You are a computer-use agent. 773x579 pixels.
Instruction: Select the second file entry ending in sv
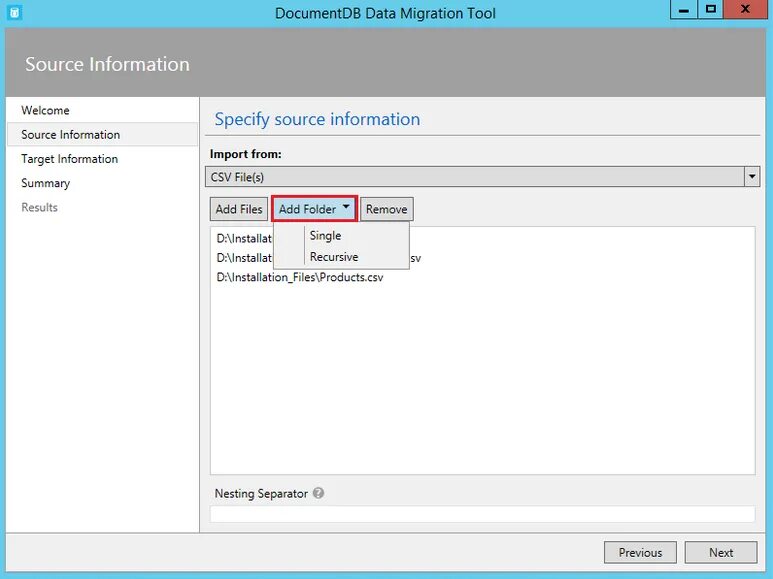pos(244,258)
